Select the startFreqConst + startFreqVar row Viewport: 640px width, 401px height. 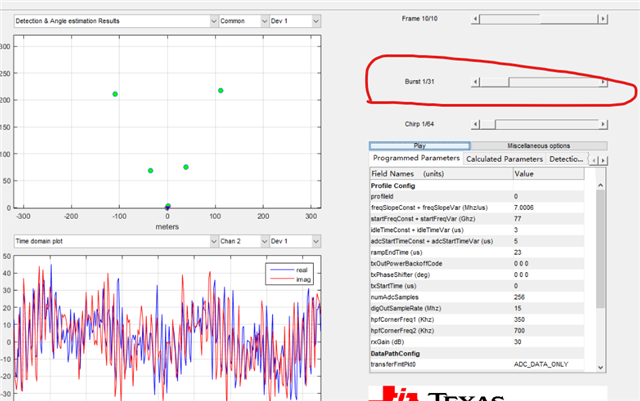(x=477, y=219)
